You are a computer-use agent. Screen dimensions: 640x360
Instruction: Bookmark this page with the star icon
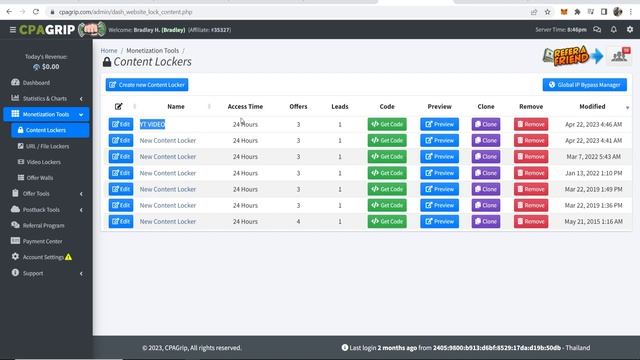coord(547,12)
